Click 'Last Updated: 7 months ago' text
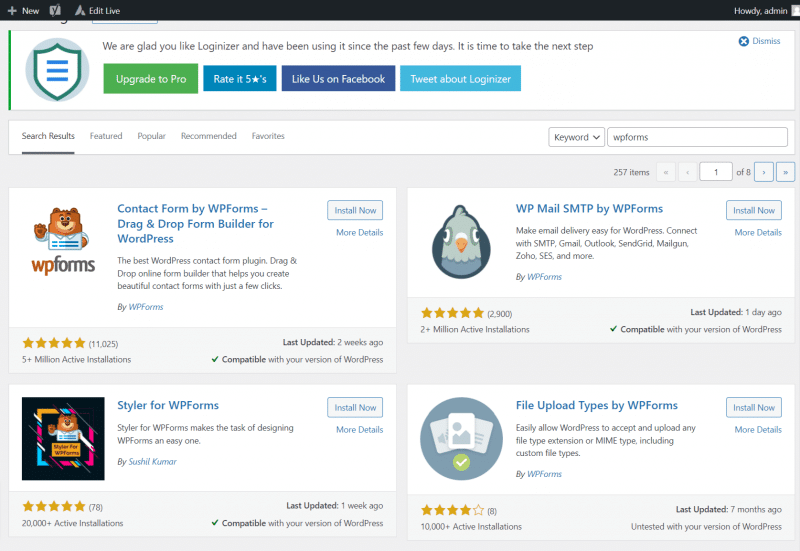The width and height of the screenshot is (800, 551). coord(729,509)
